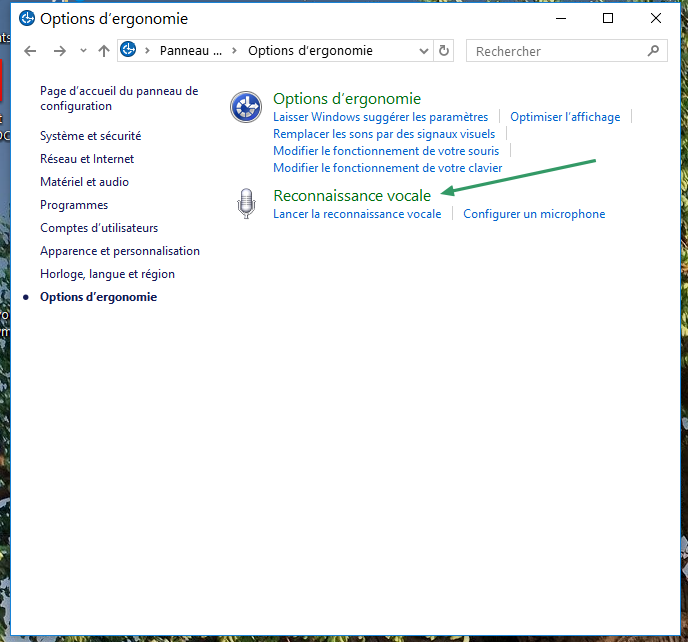Click the search magnifier icon
The image size is (688, 642).
[x=653, y=51]
